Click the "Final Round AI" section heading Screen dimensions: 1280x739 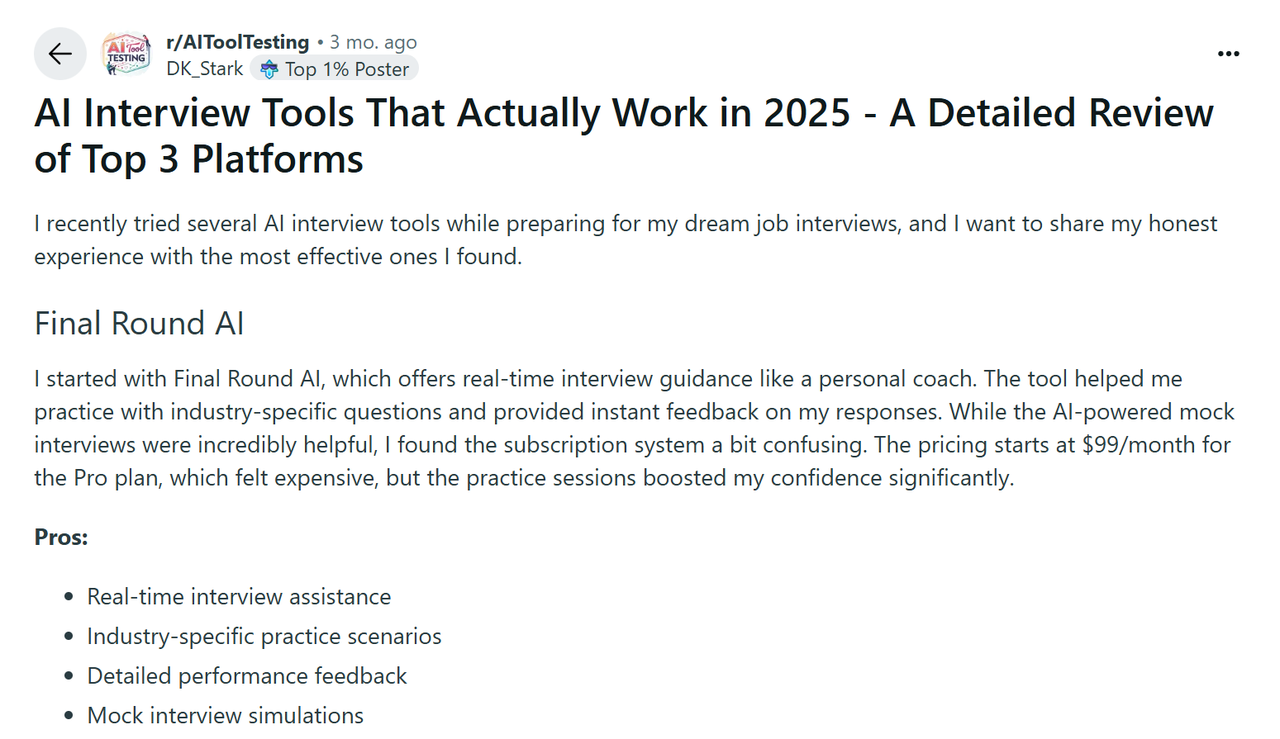click(x=139, y=324)
